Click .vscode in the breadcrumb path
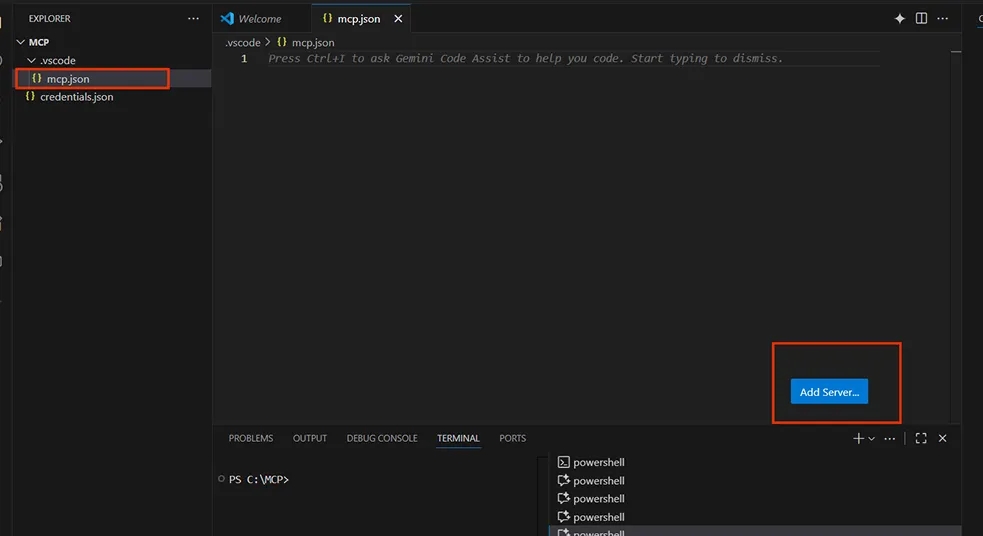 click(x=243, y=43)
